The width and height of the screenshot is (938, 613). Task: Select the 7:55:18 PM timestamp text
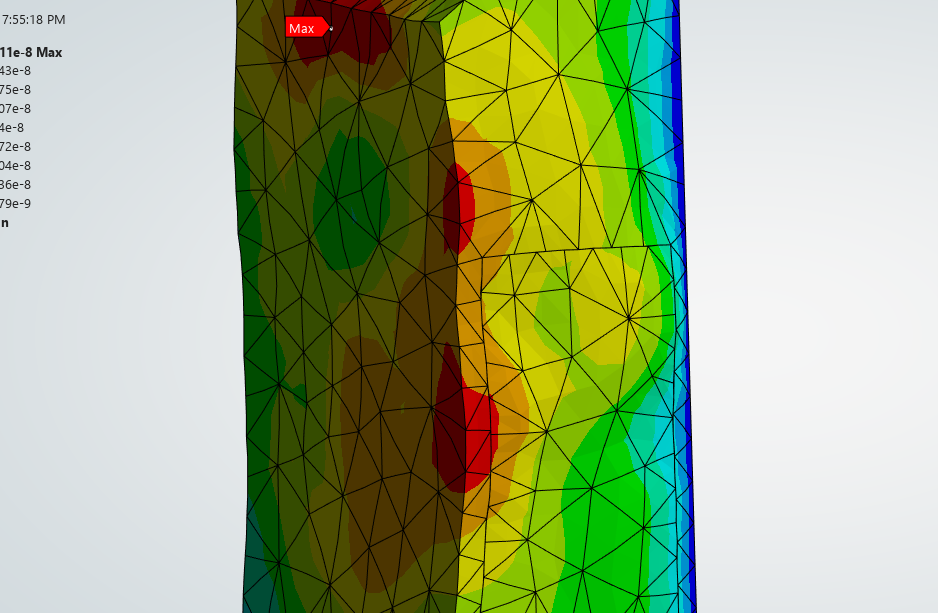(x=34, y=20)
